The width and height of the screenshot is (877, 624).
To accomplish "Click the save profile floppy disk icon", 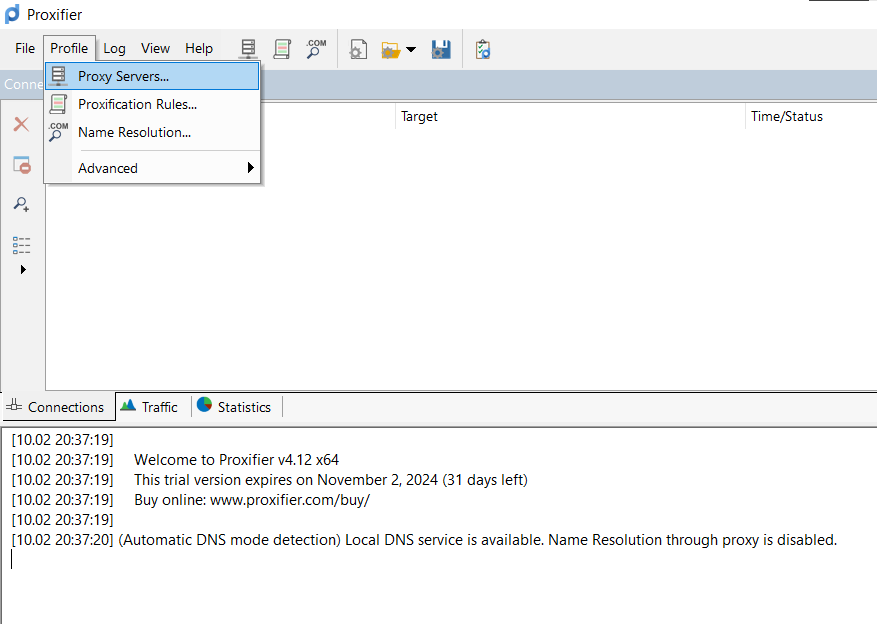I will click(441, 50).
